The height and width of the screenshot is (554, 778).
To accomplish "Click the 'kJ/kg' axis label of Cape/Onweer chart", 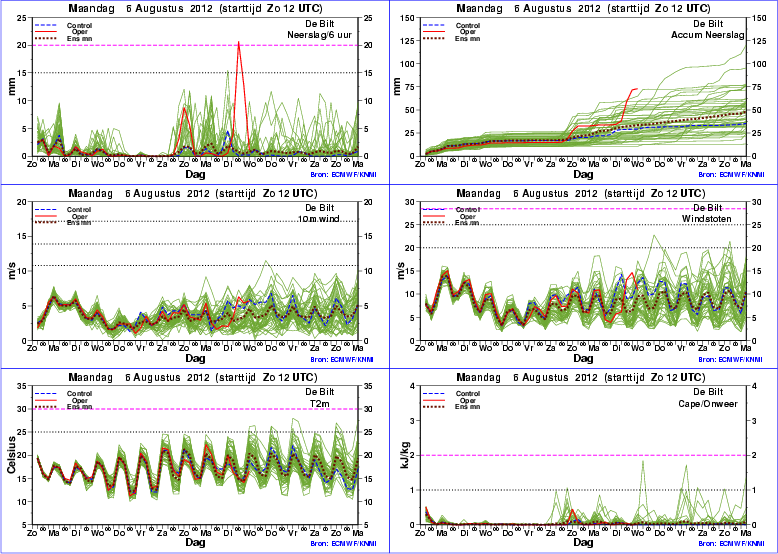I will [x=405, y=455].
